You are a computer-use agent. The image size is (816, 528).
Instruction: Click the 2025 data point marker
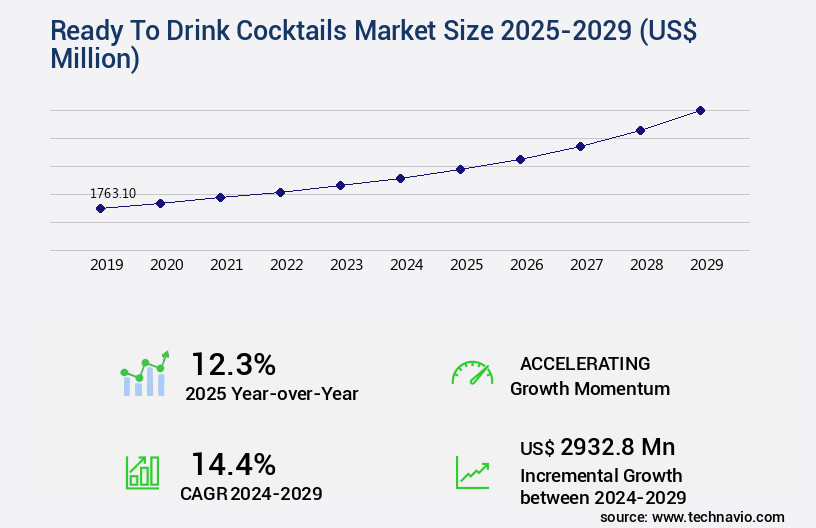pyautogui.click(x=460, y=169)
